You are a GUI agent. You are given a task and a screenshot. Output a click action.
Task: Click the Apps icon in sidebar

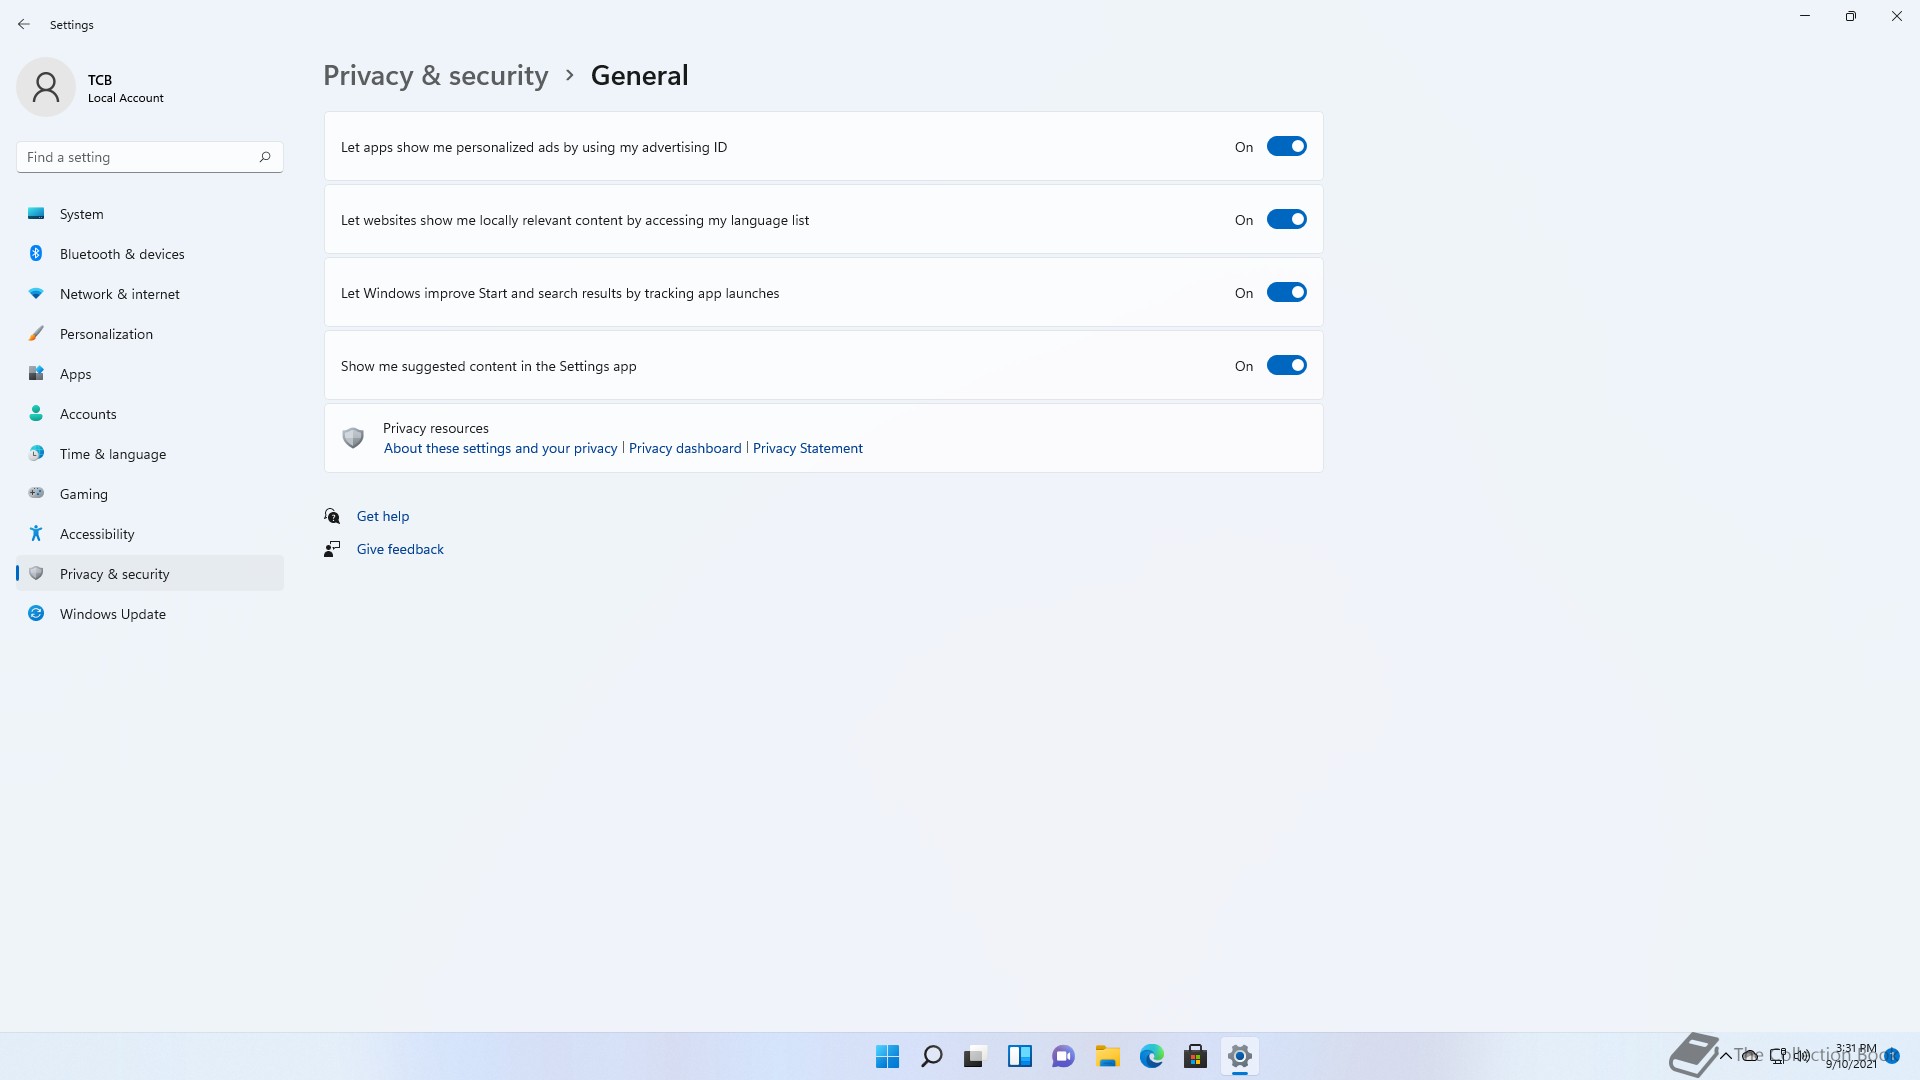click(x=36, y=374)
